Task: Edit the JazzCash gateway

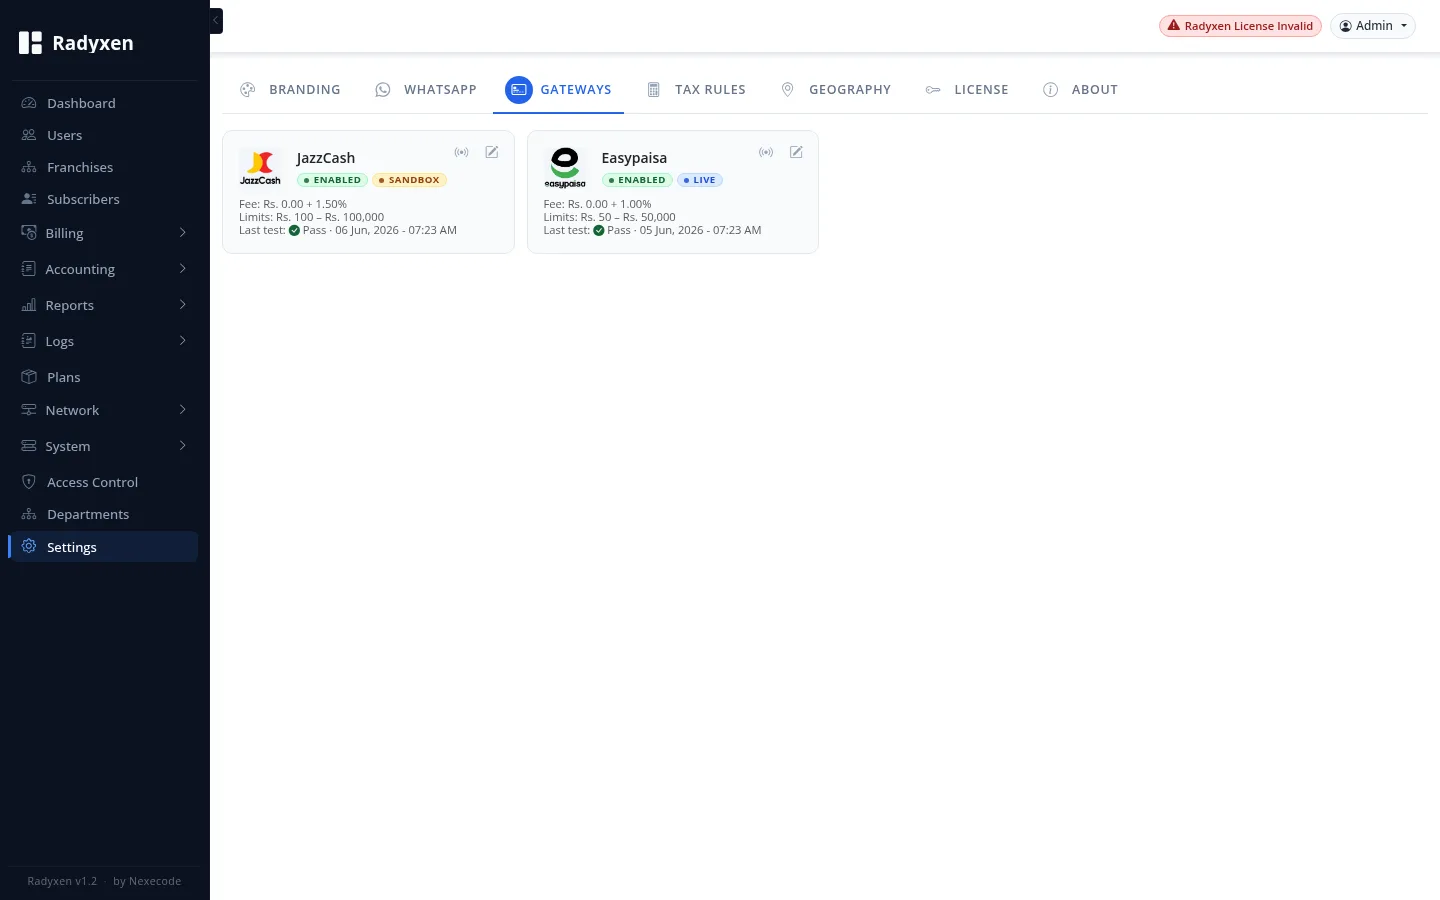Action: coord(492,152)
